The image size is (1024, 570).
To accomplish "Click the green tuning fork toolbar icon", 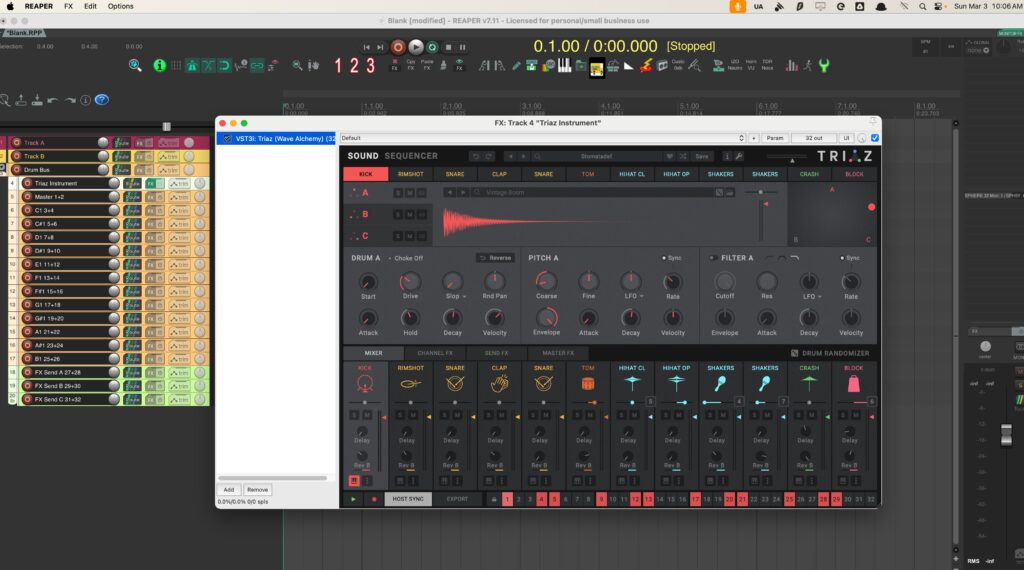I will tap(824, 65).
